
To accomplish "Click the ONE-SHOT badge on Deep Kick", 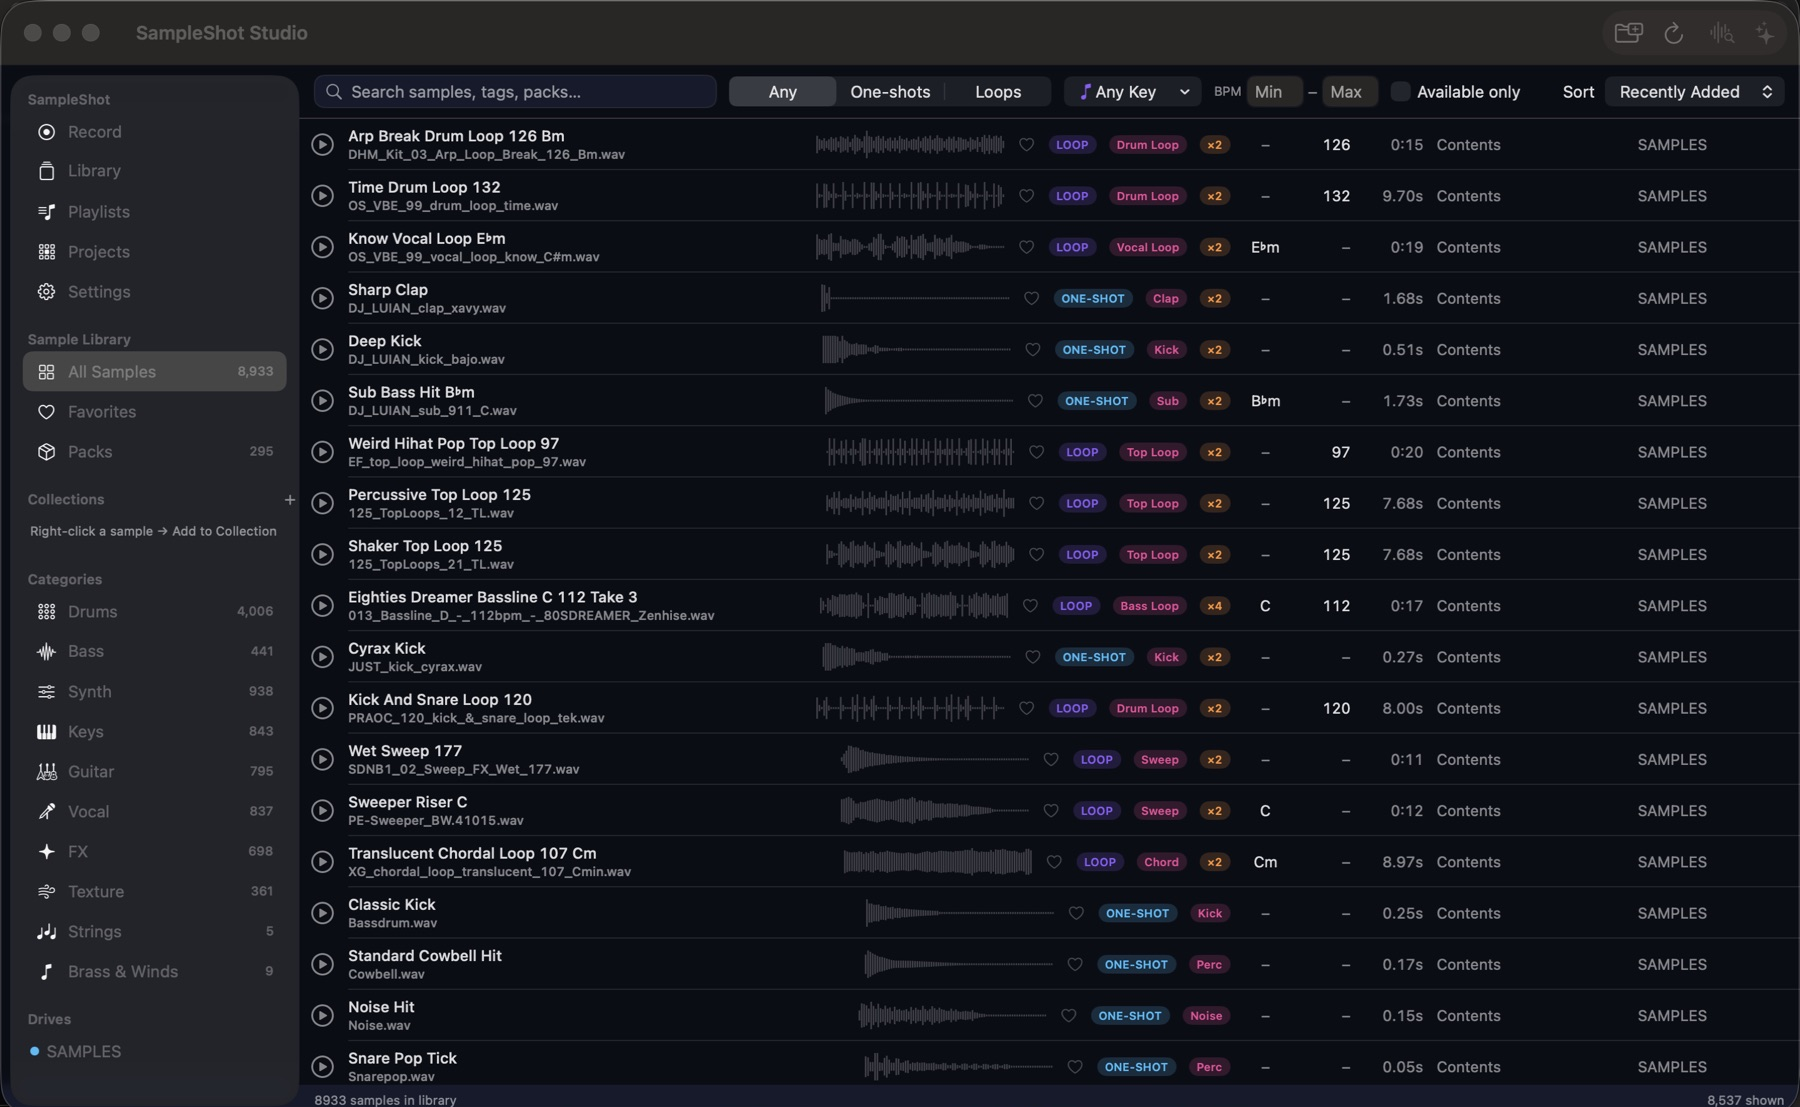I will click(x=1093, y=350).
